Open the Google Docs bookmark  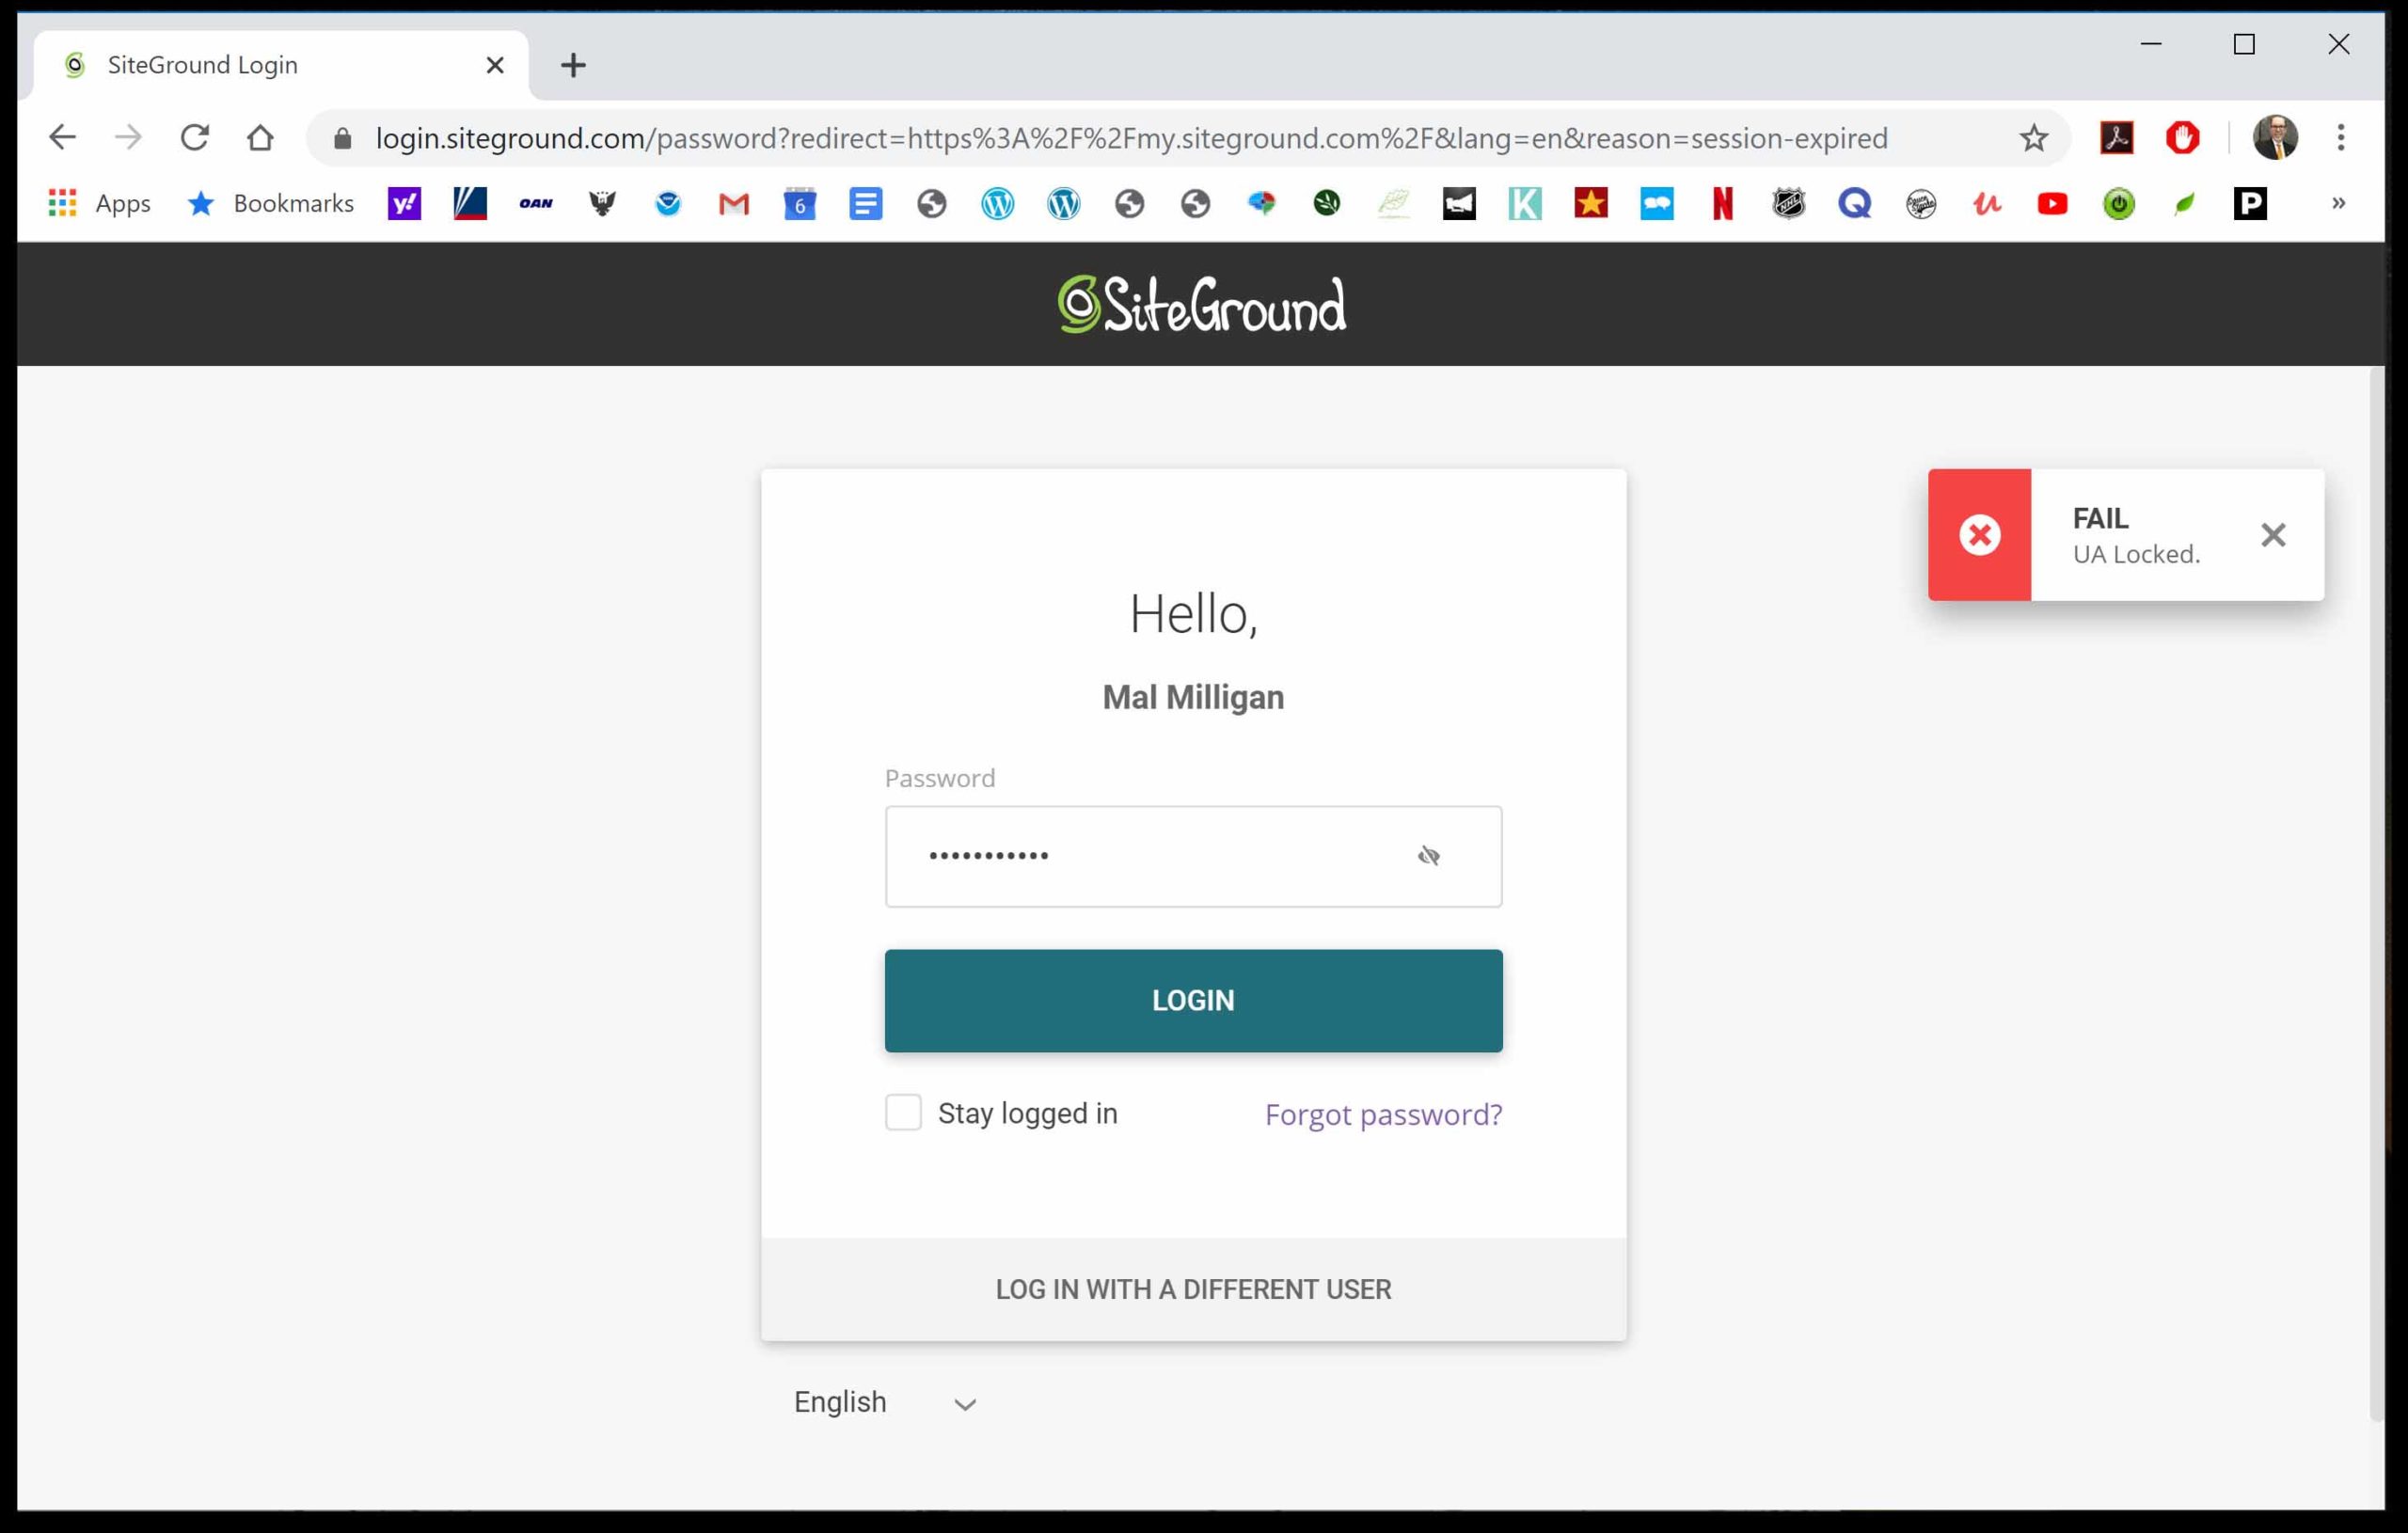pyautogui.click(x=865, y=203)
